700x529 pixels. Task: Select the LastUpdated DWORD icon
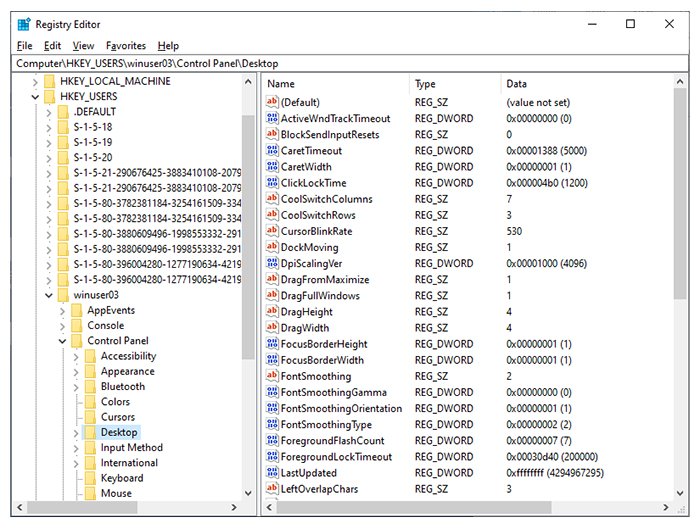[x=272, y=472]
